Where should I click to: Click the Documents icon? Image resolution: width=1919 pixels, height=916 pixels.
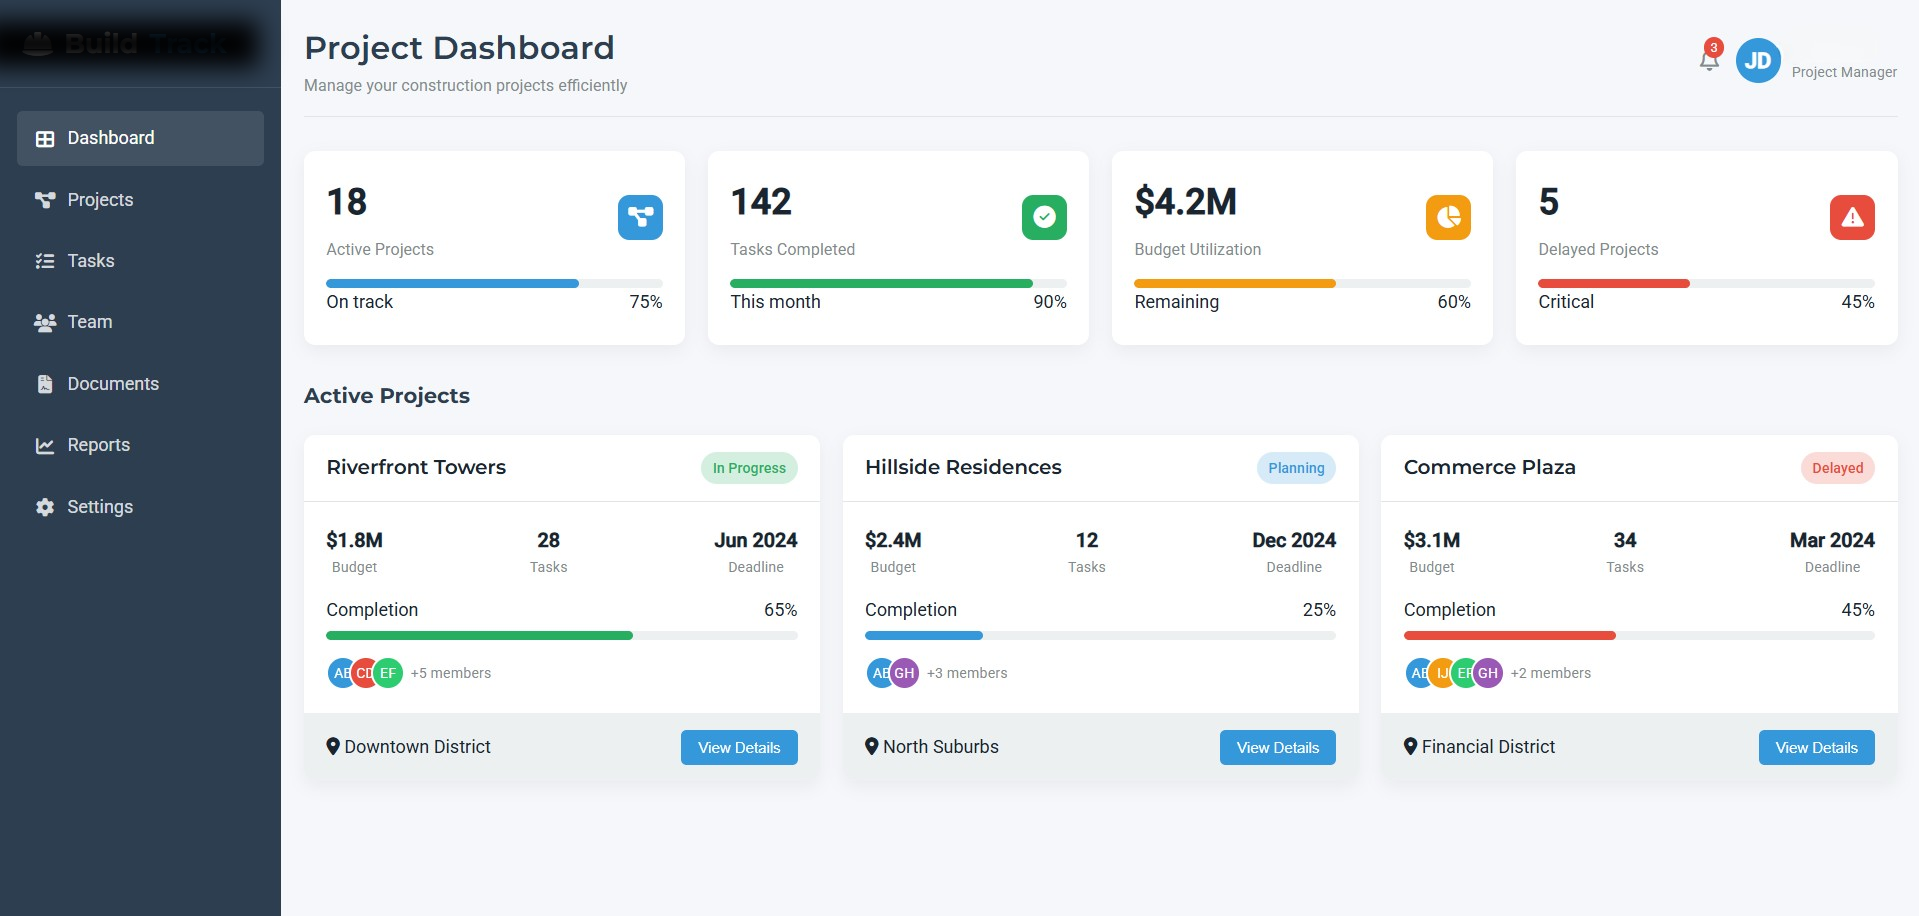44,383
